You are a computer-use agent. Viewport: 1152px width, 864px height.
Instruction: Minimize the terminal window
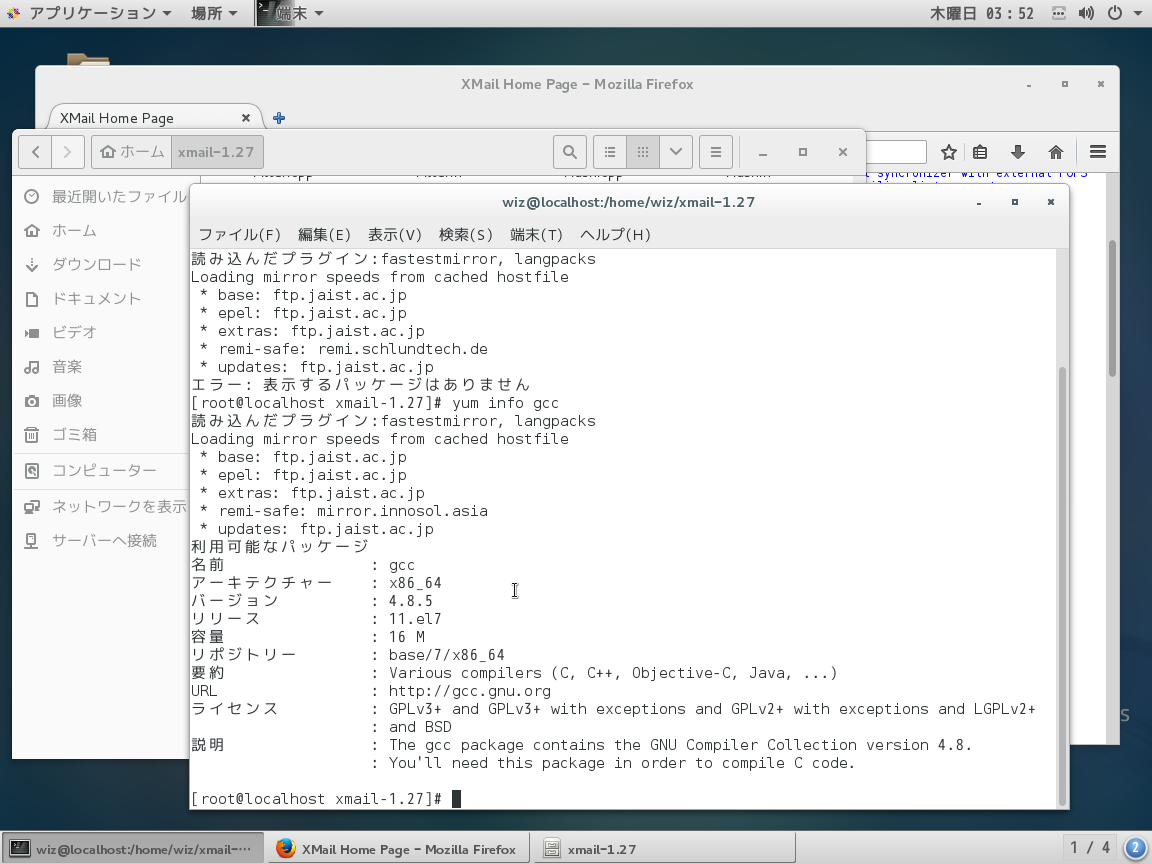(979, 202)
